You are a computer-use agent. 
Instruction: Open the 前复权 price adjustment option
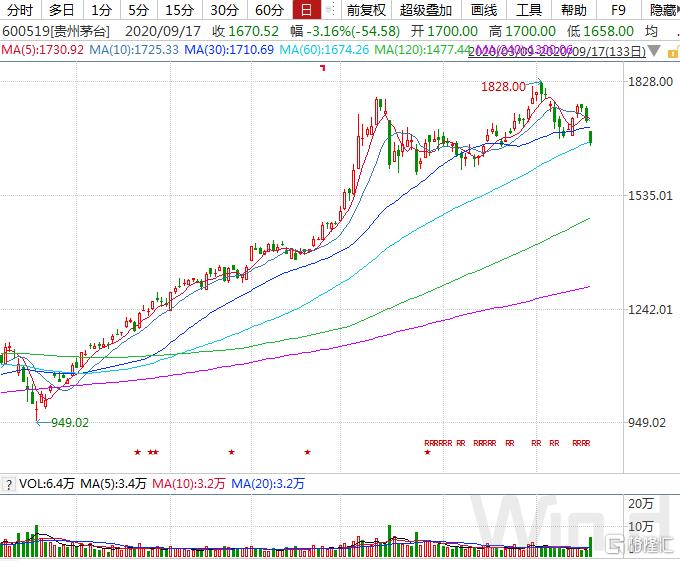(x=366, y=10)
